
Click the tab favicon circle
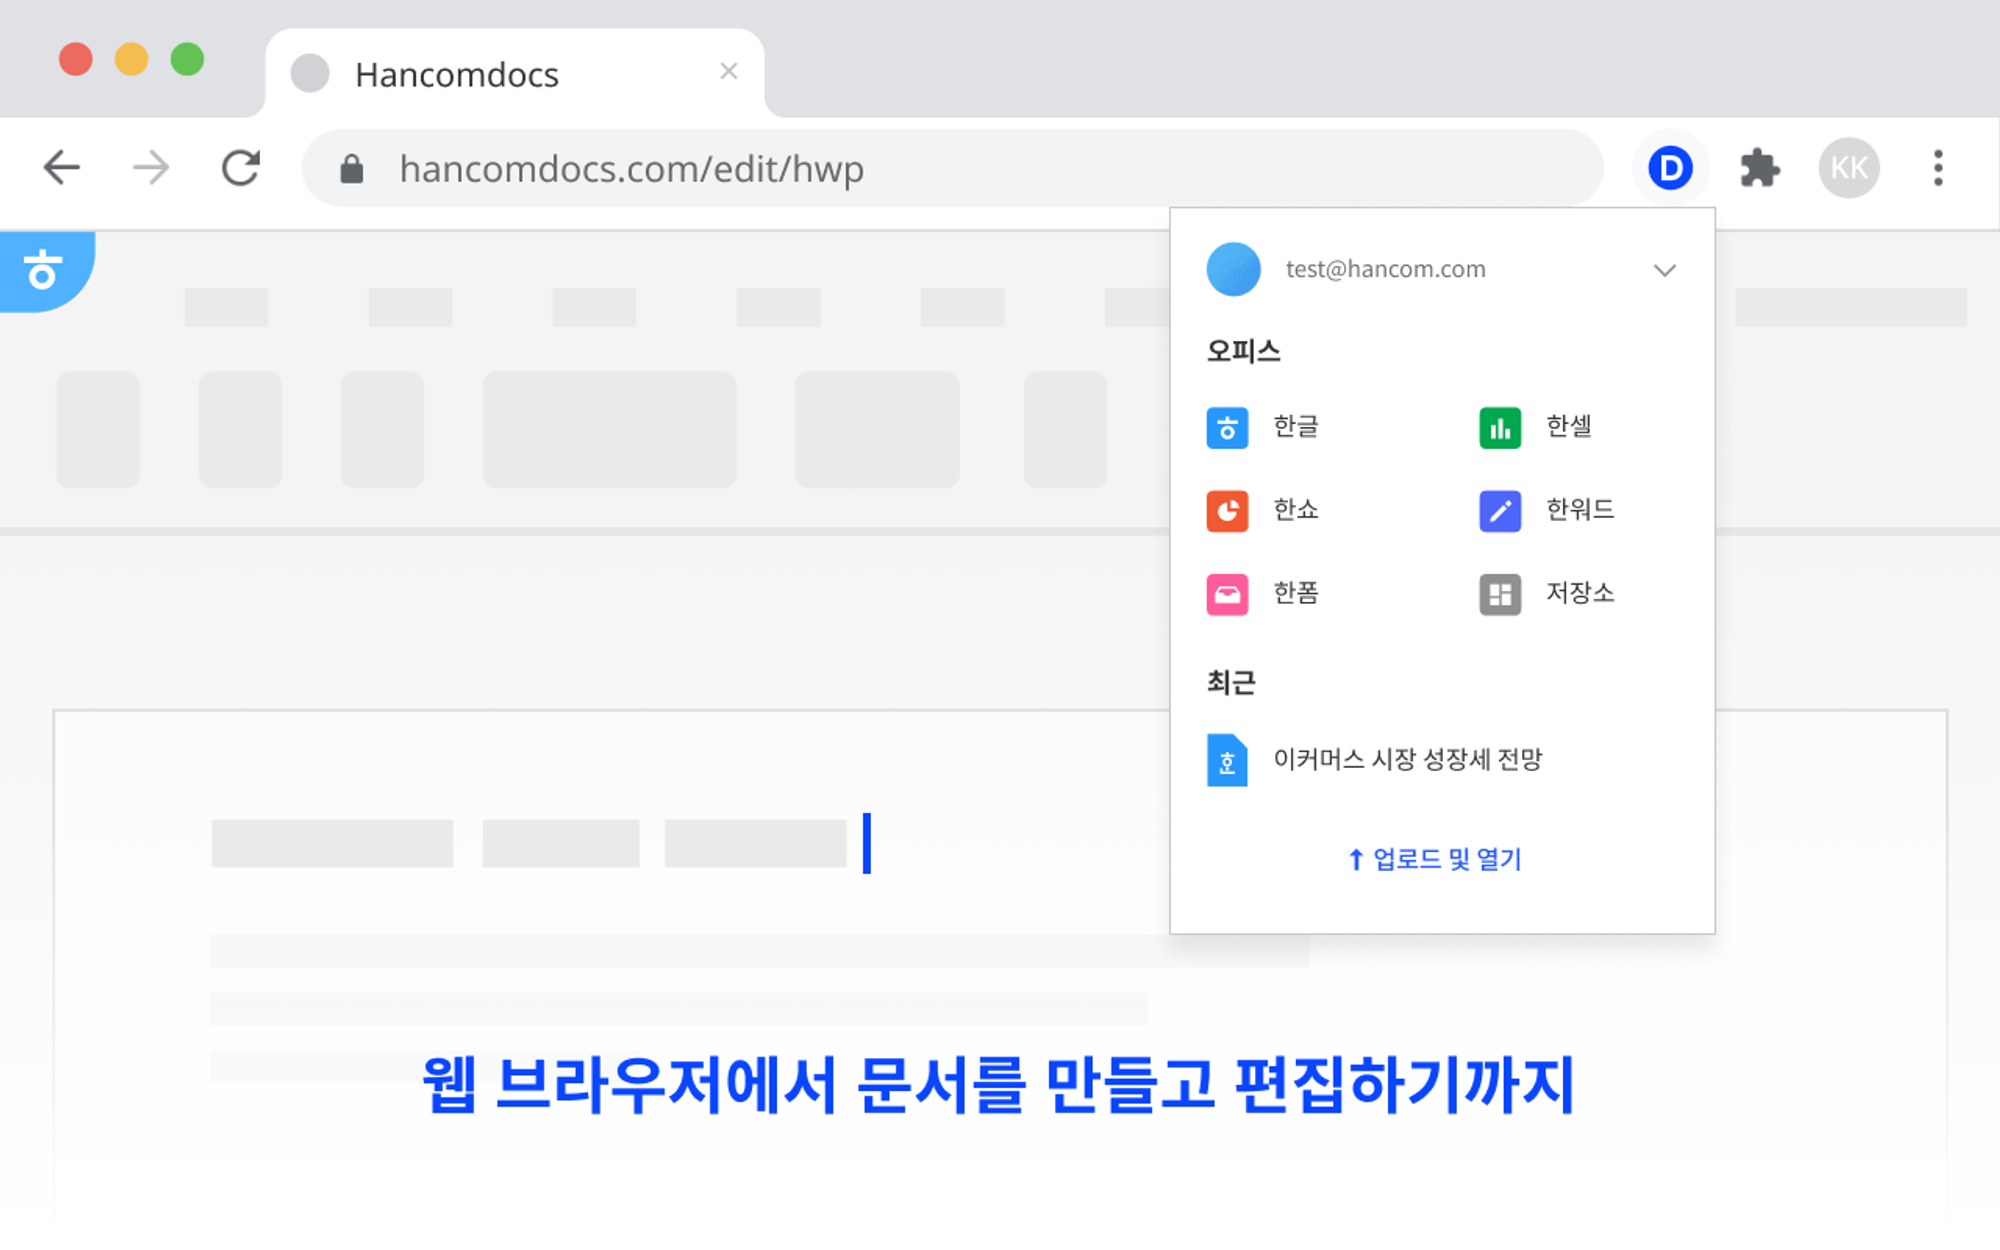pos(310,73)
